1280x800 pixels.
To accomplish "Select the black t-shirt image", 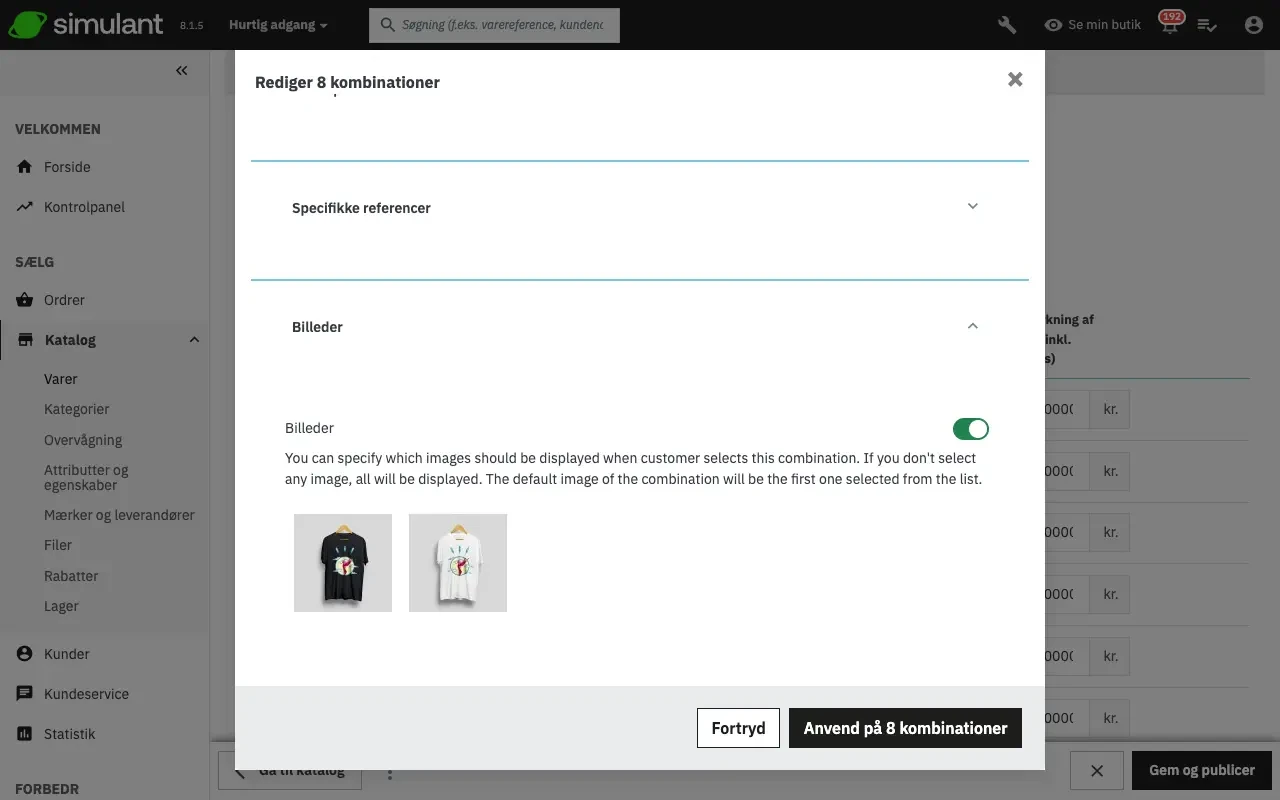I will point(343,563).
